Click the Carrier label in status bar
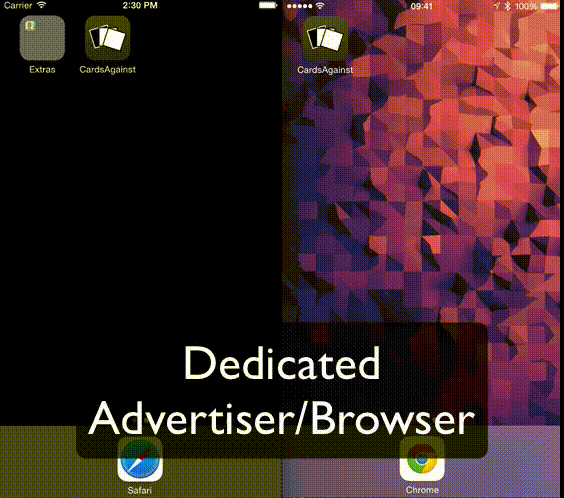Image resolution: width=564 pixels, height=498 pixels. click(18, 5)
